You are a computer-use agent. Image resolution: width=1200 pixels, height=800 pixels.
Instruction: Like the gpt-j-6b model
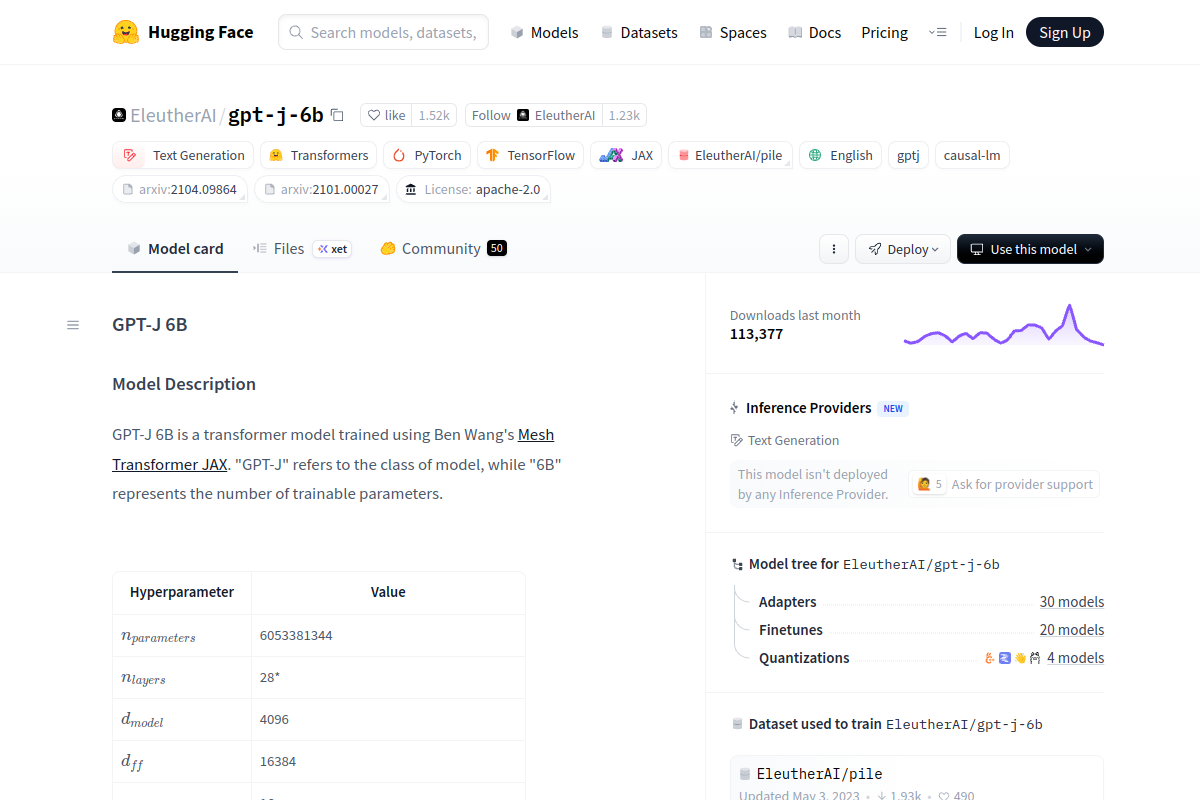pyautogui.click(x=386, y=115)
